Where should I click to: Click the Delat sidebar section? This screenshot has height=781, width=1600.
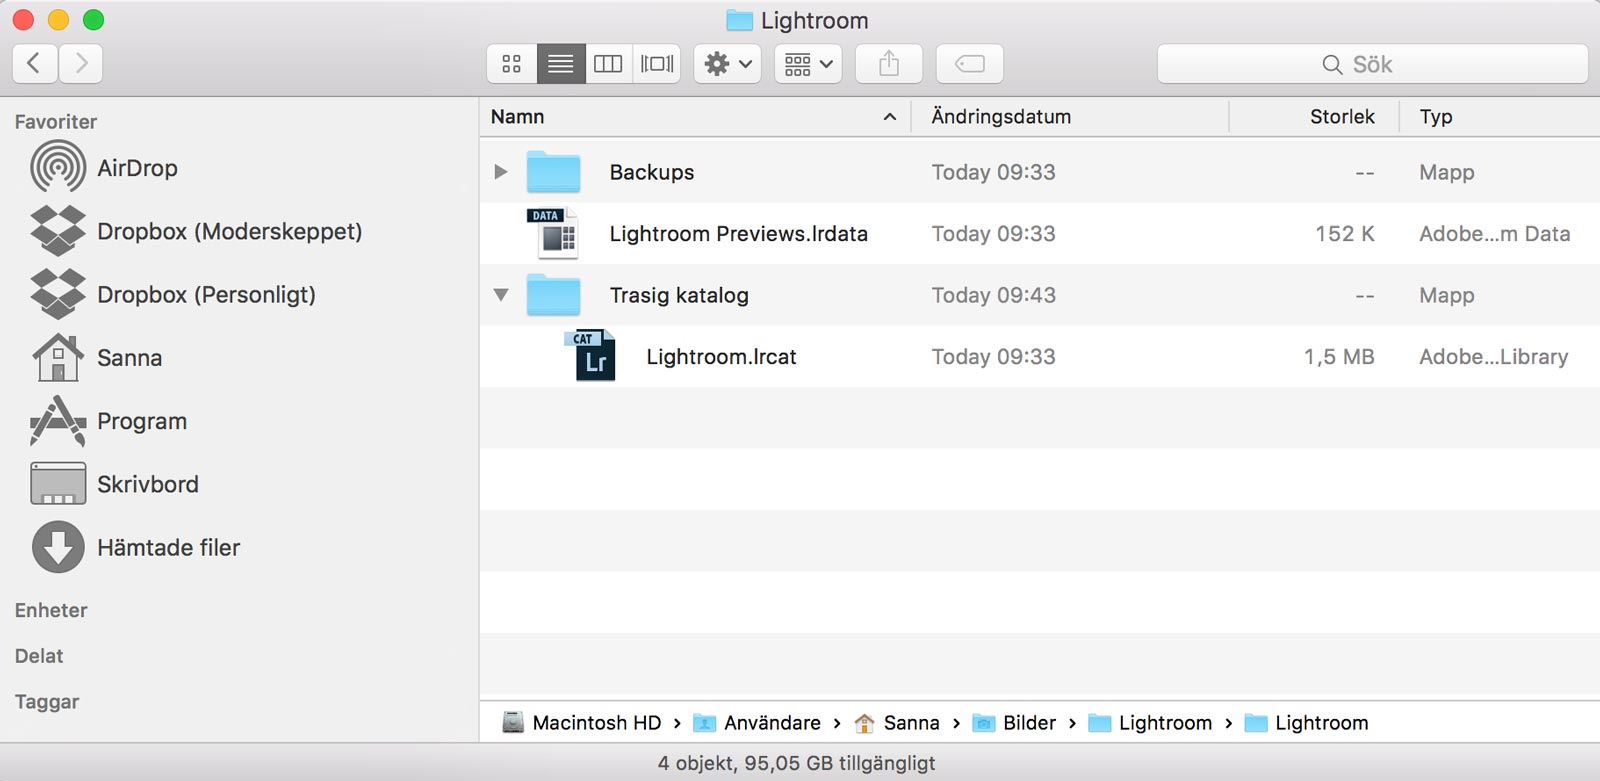click(x=39, y=656)
